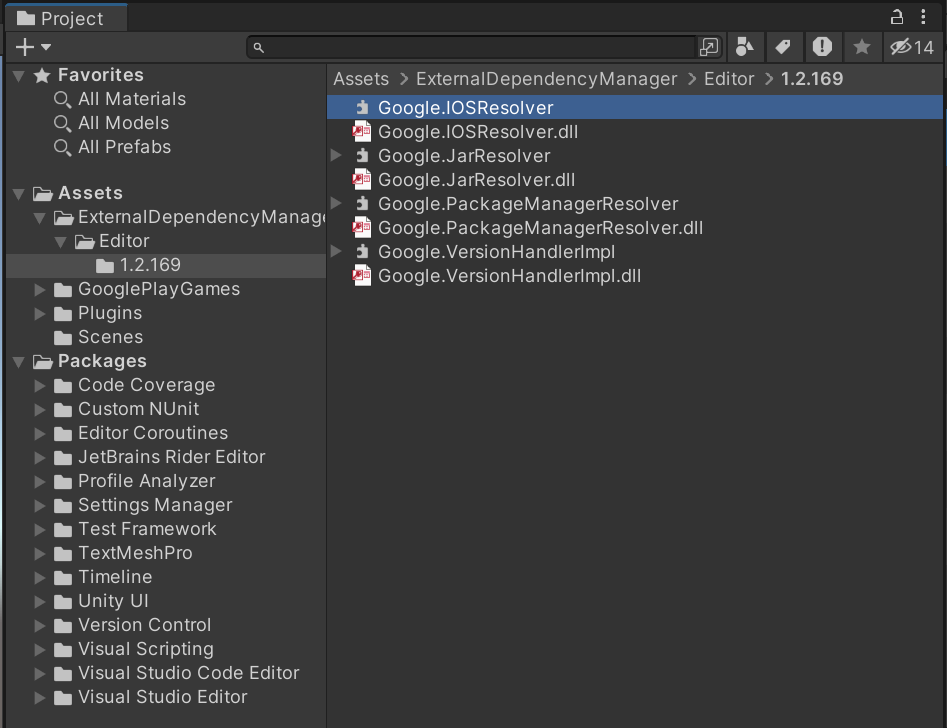
Task: Select the Editor Coroutines package folder
Action: [x=153, y=433]
